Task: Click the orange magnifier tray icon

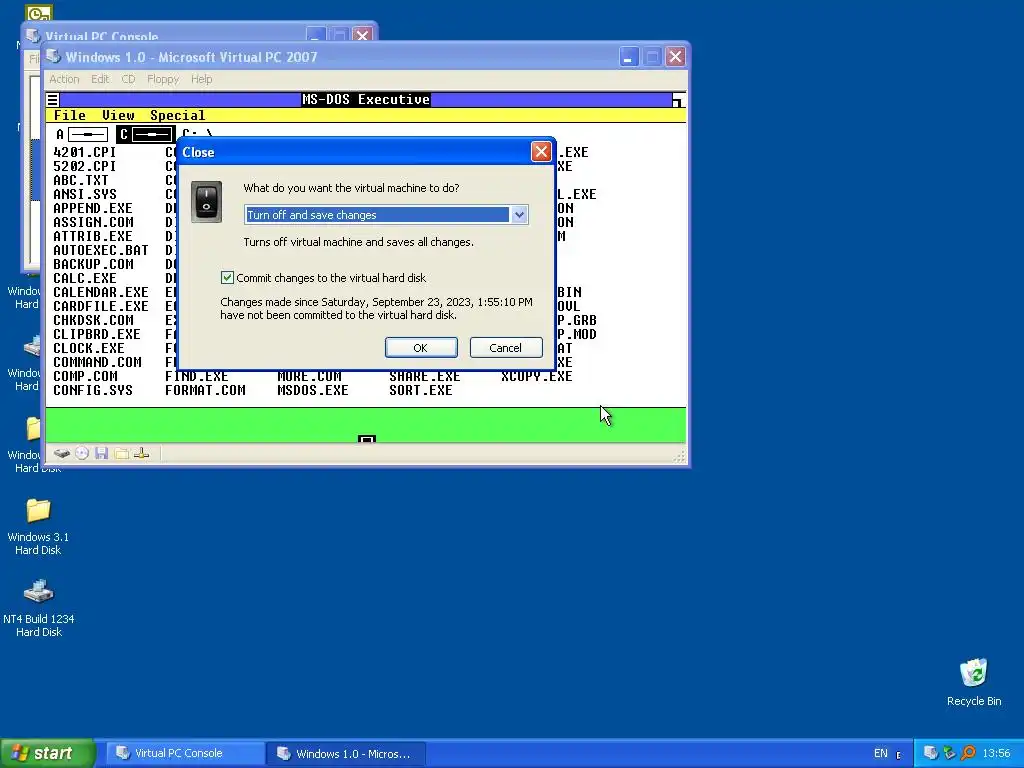Action: [968, 753]
